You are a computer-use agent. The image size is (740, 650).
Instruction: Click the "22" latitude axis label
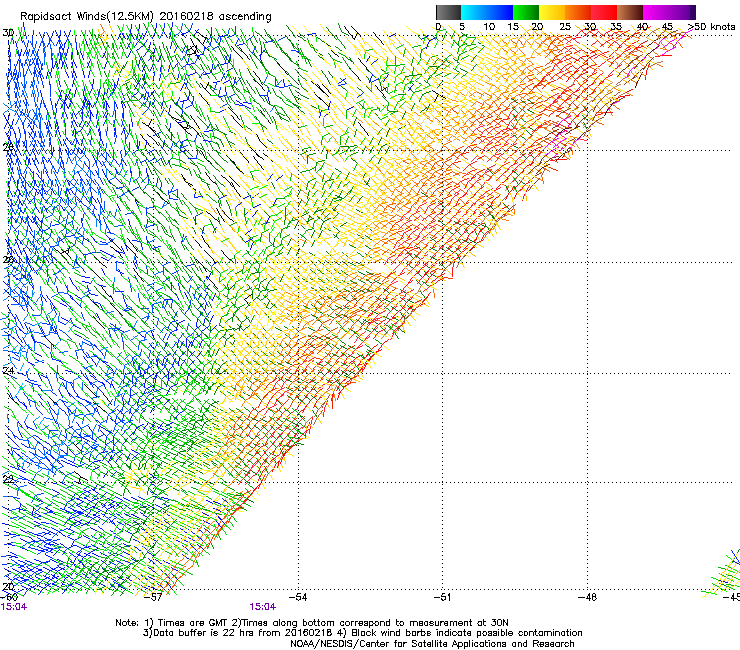[8, 479]
